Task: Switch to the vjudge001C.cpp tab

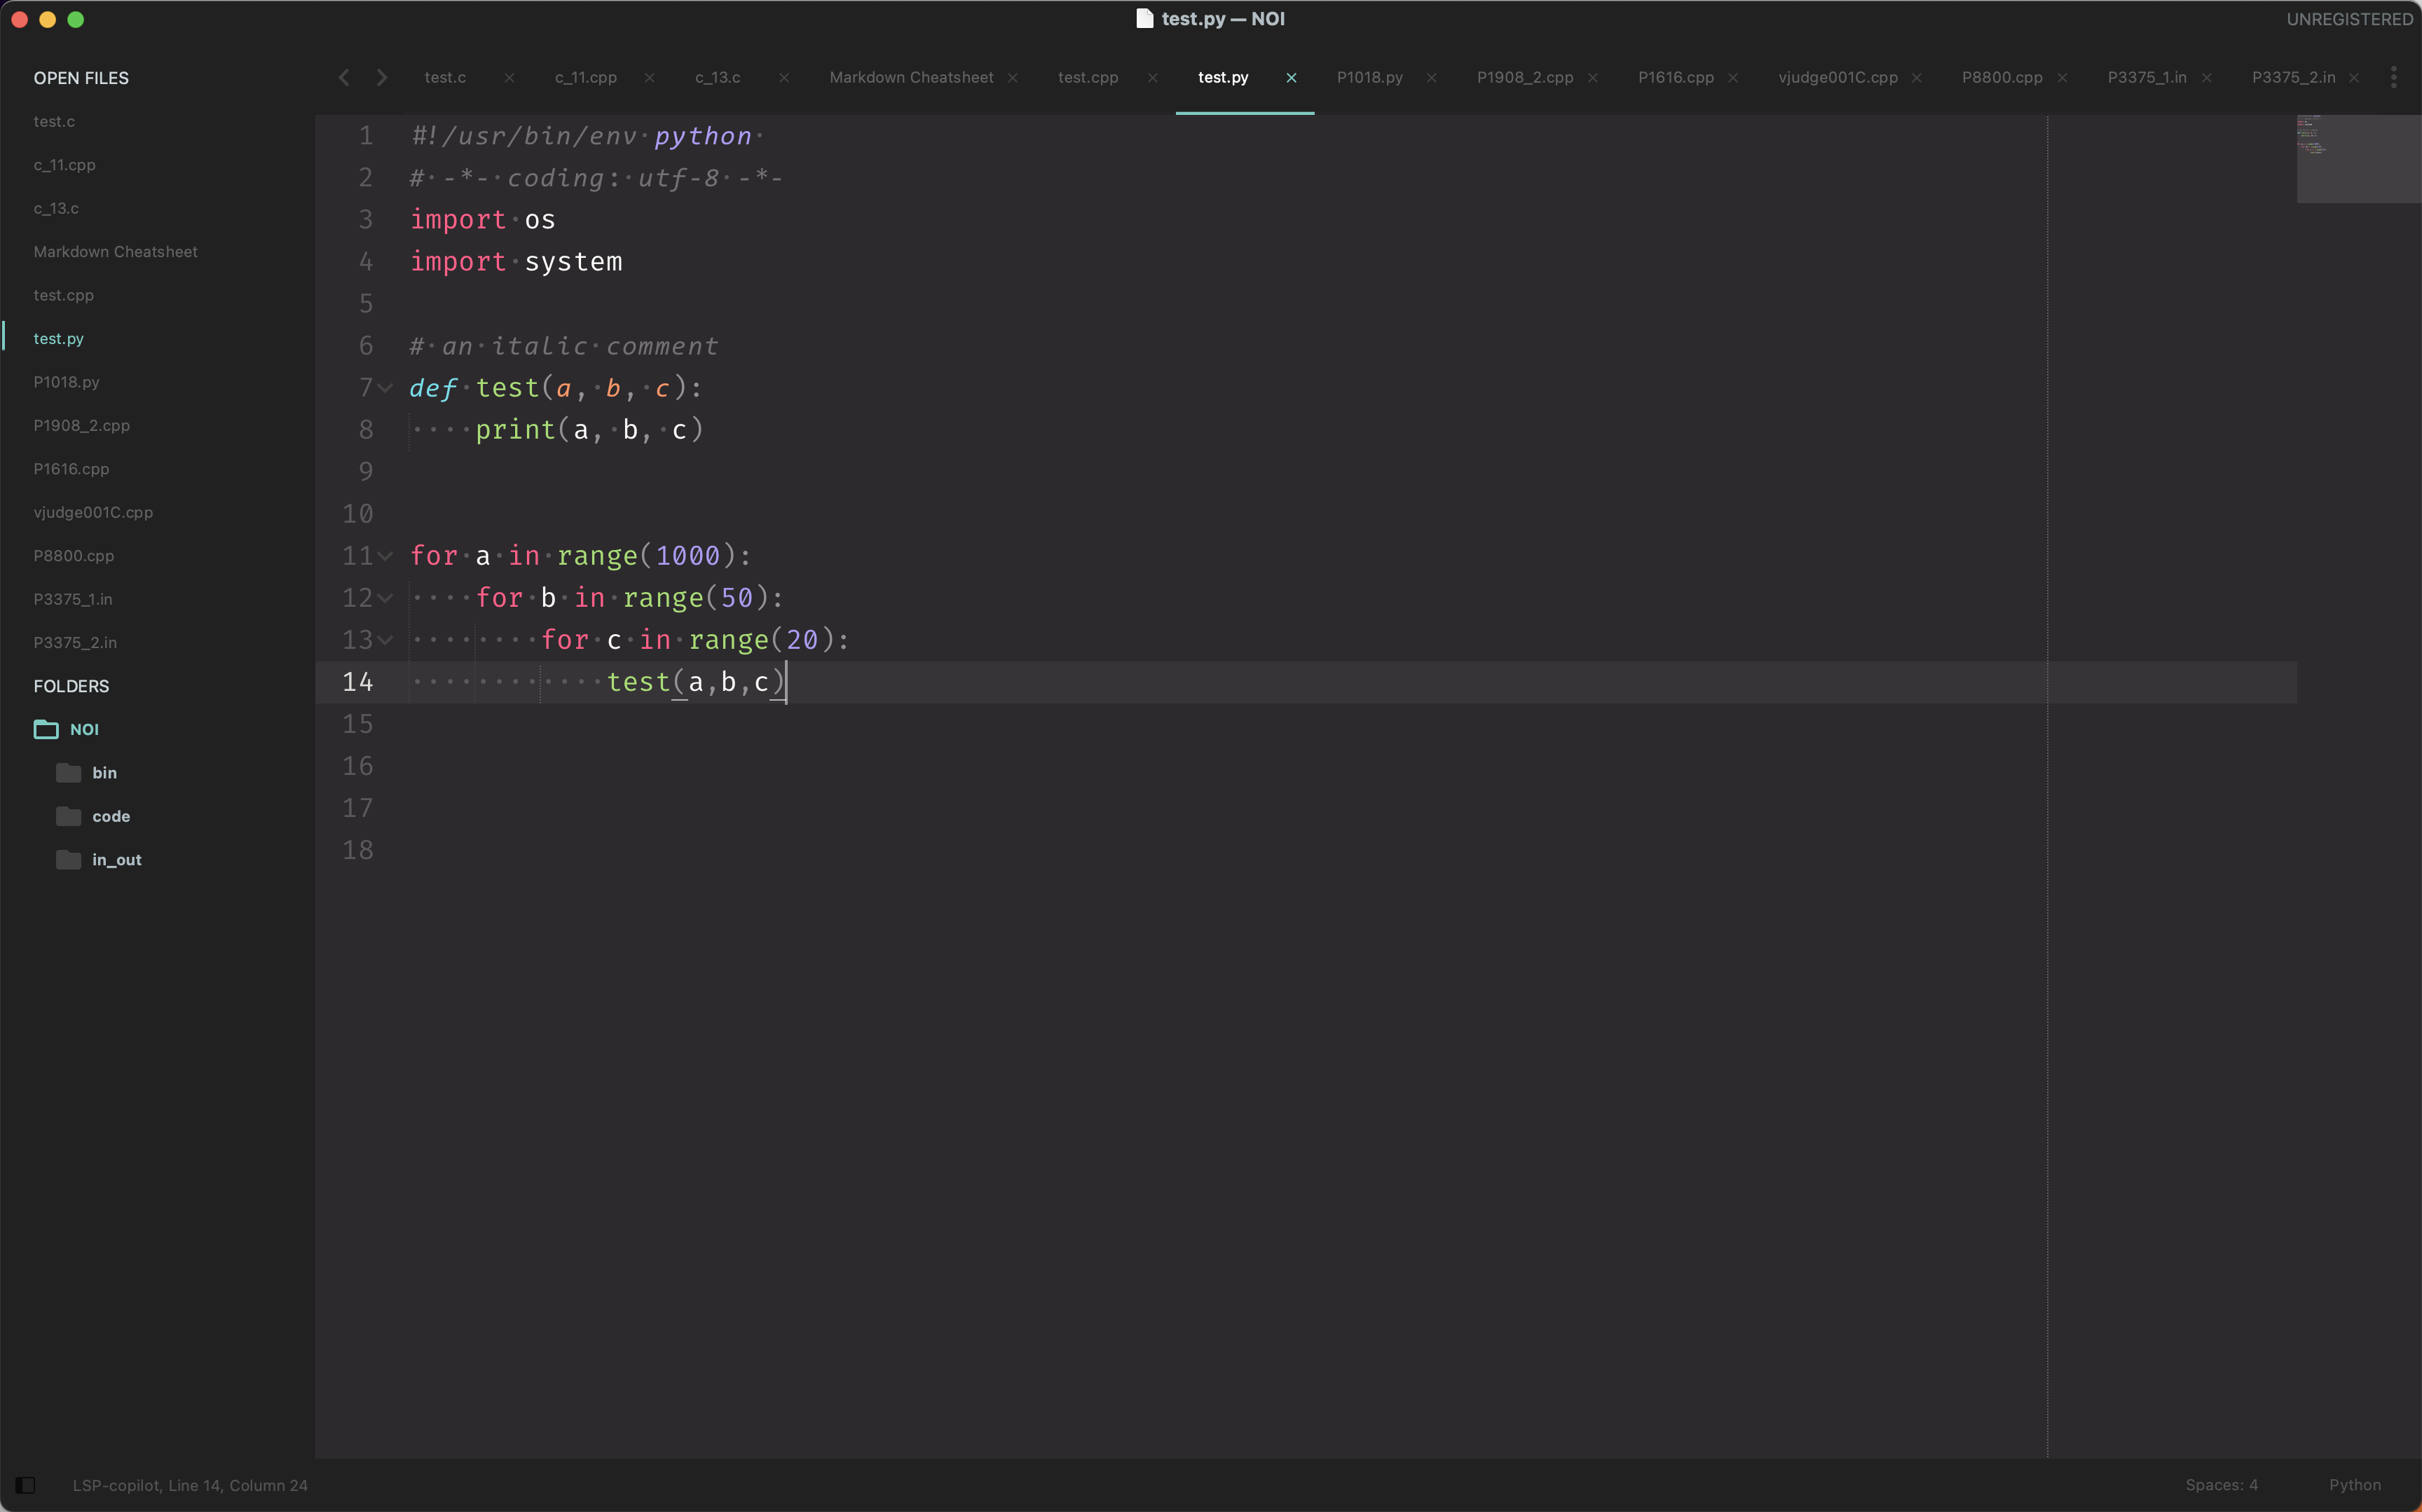Action: tap(1837, 77)
